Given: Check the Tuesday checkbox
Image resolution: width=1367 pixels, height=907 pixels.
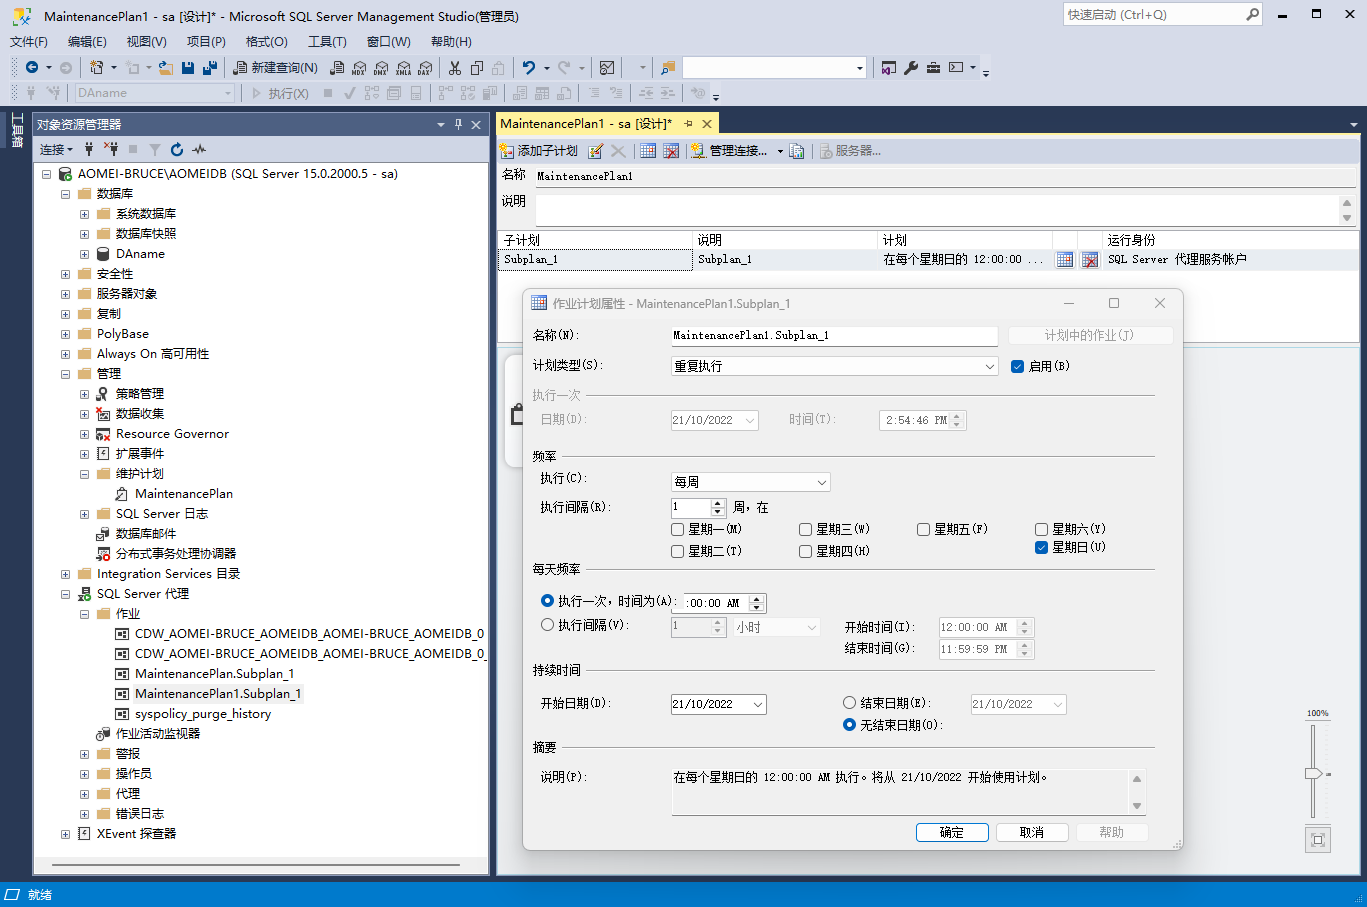Looking at the screenshot, I should [678, 551].
